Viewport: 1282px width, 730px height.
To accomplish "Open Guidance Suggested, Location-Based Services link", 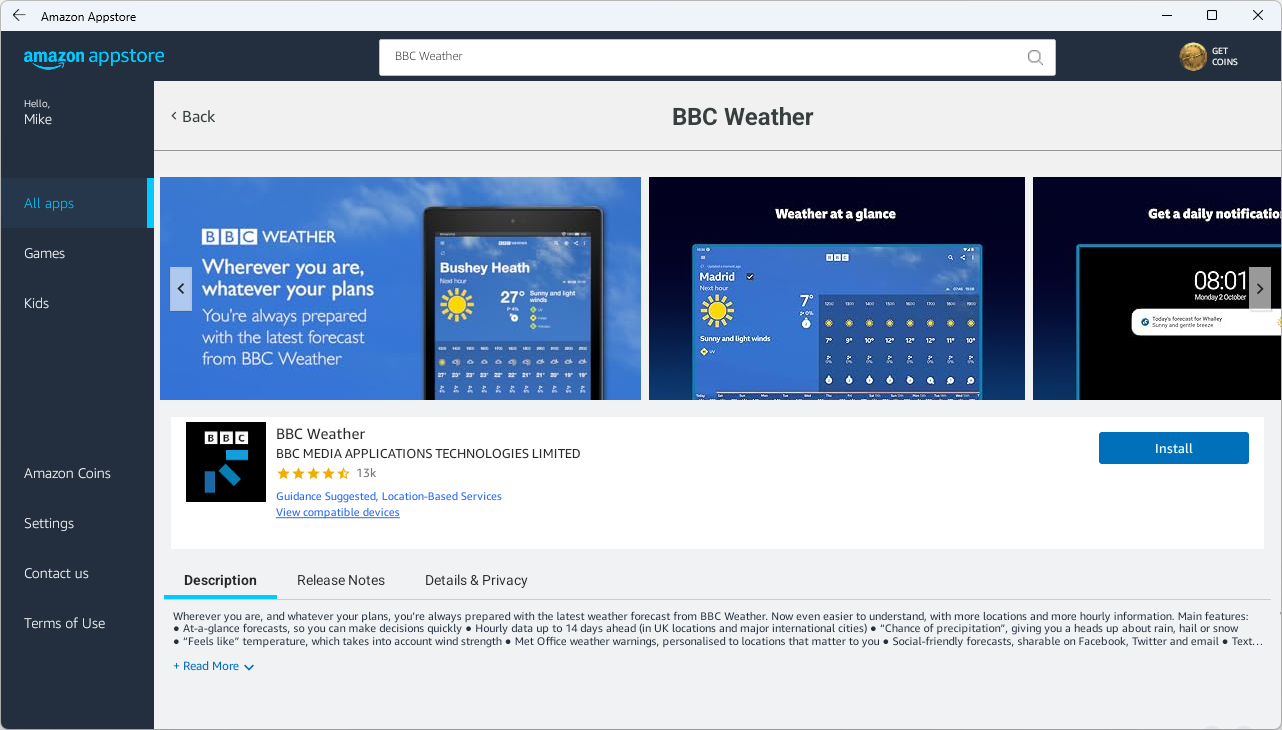I will point(389,496).
